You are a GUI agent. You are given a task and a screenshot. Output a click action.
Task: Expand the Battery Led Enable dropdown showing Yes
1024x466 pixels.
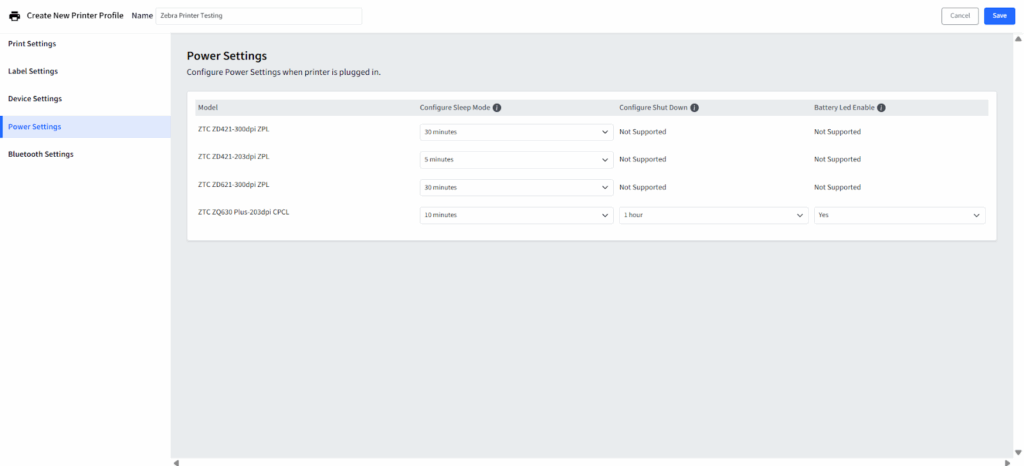[x=899, y=215]
